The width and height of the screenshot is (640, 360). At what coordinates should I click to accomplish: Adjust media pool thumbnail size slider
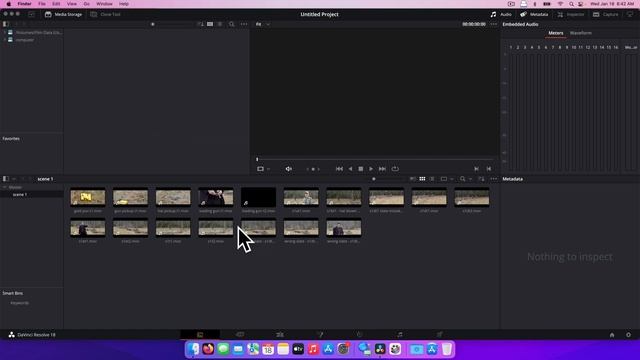pos(373,179)
